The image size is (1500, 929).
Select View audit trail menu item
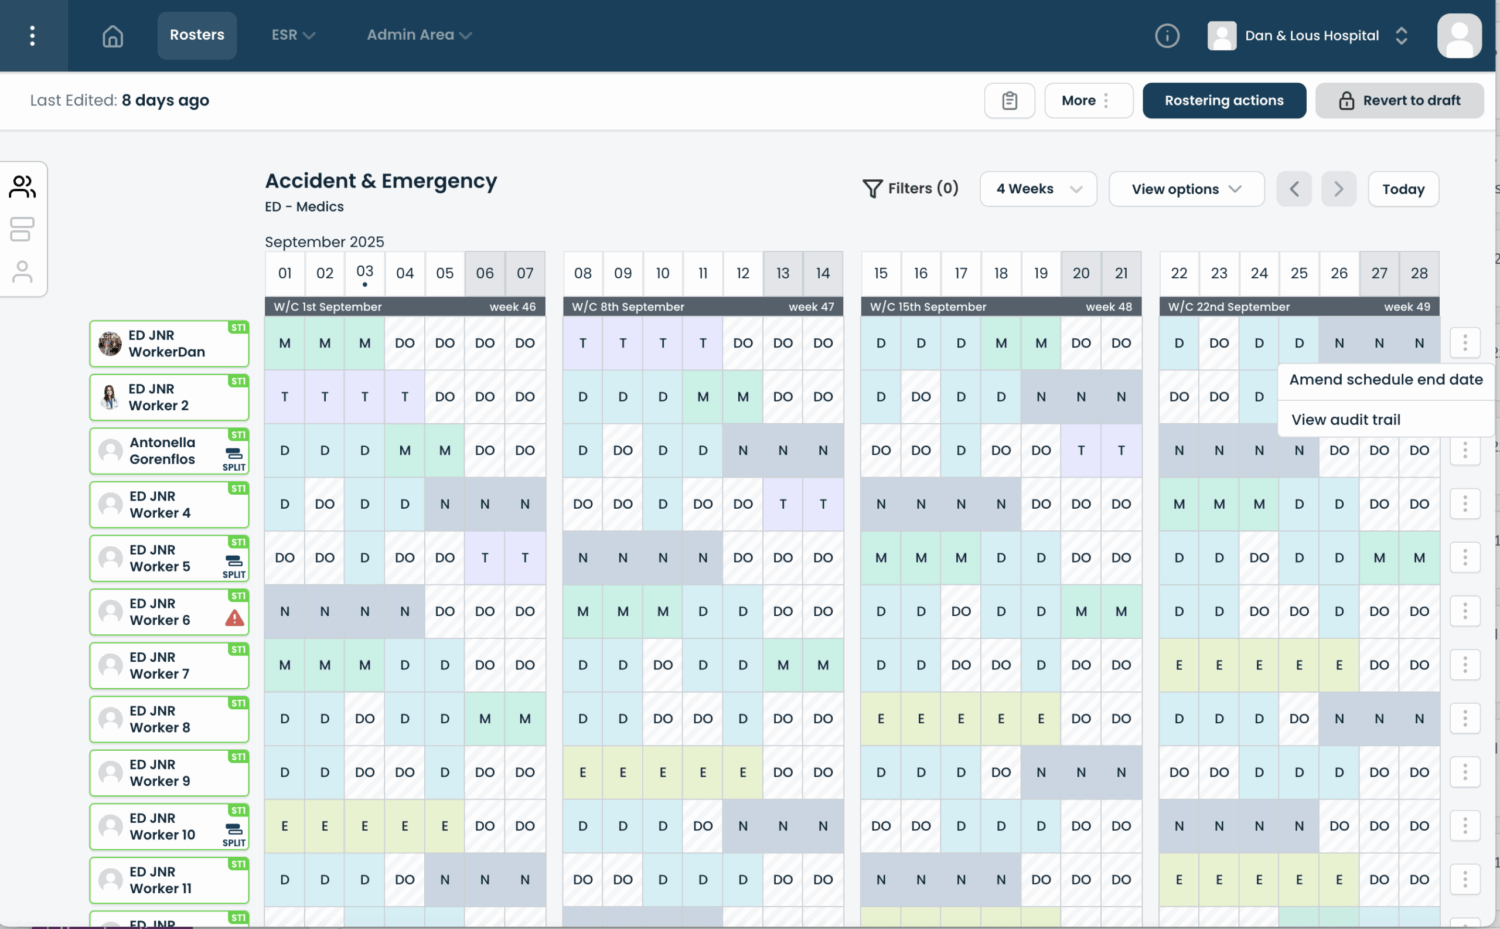(1345, 420)
